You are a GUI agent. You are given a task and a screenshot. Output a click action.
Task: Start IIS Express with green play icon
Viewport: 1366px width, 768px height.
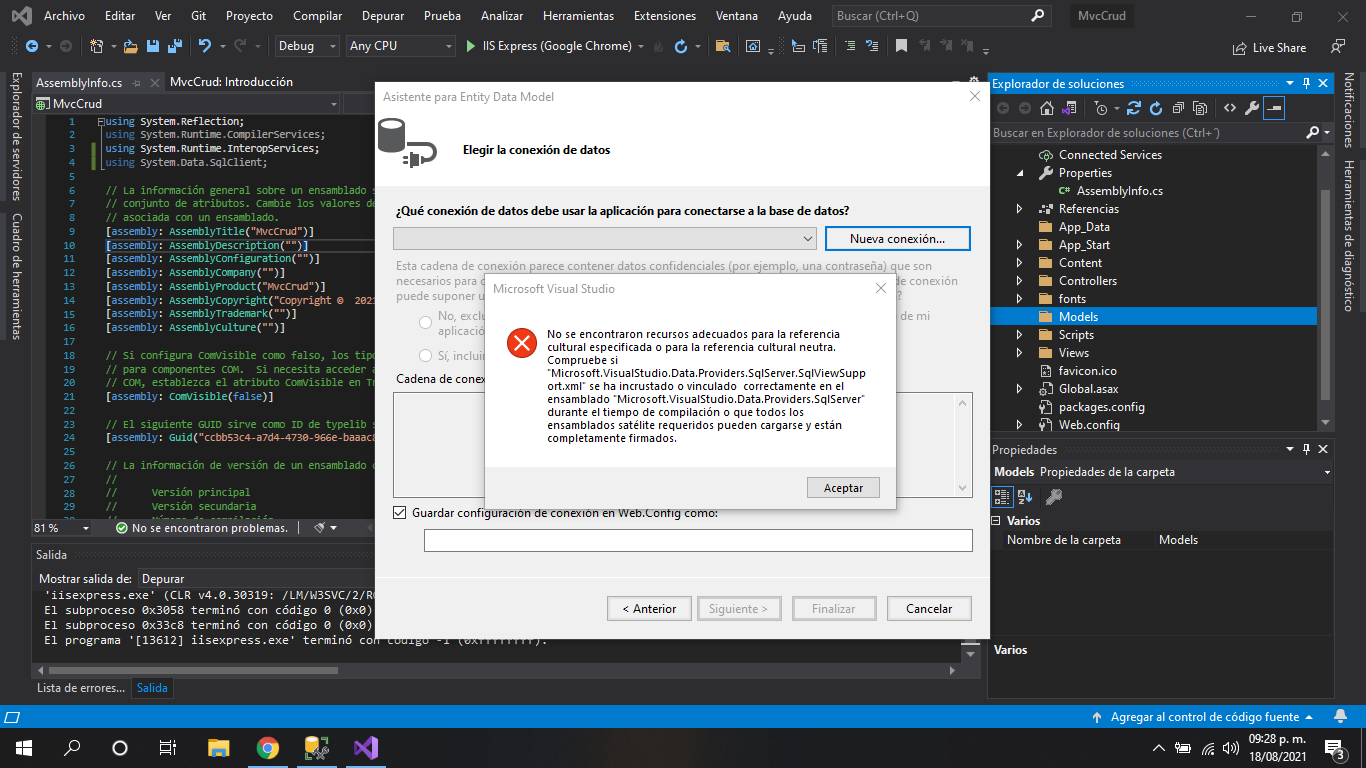pyautogui.click(x=471, y=46)
